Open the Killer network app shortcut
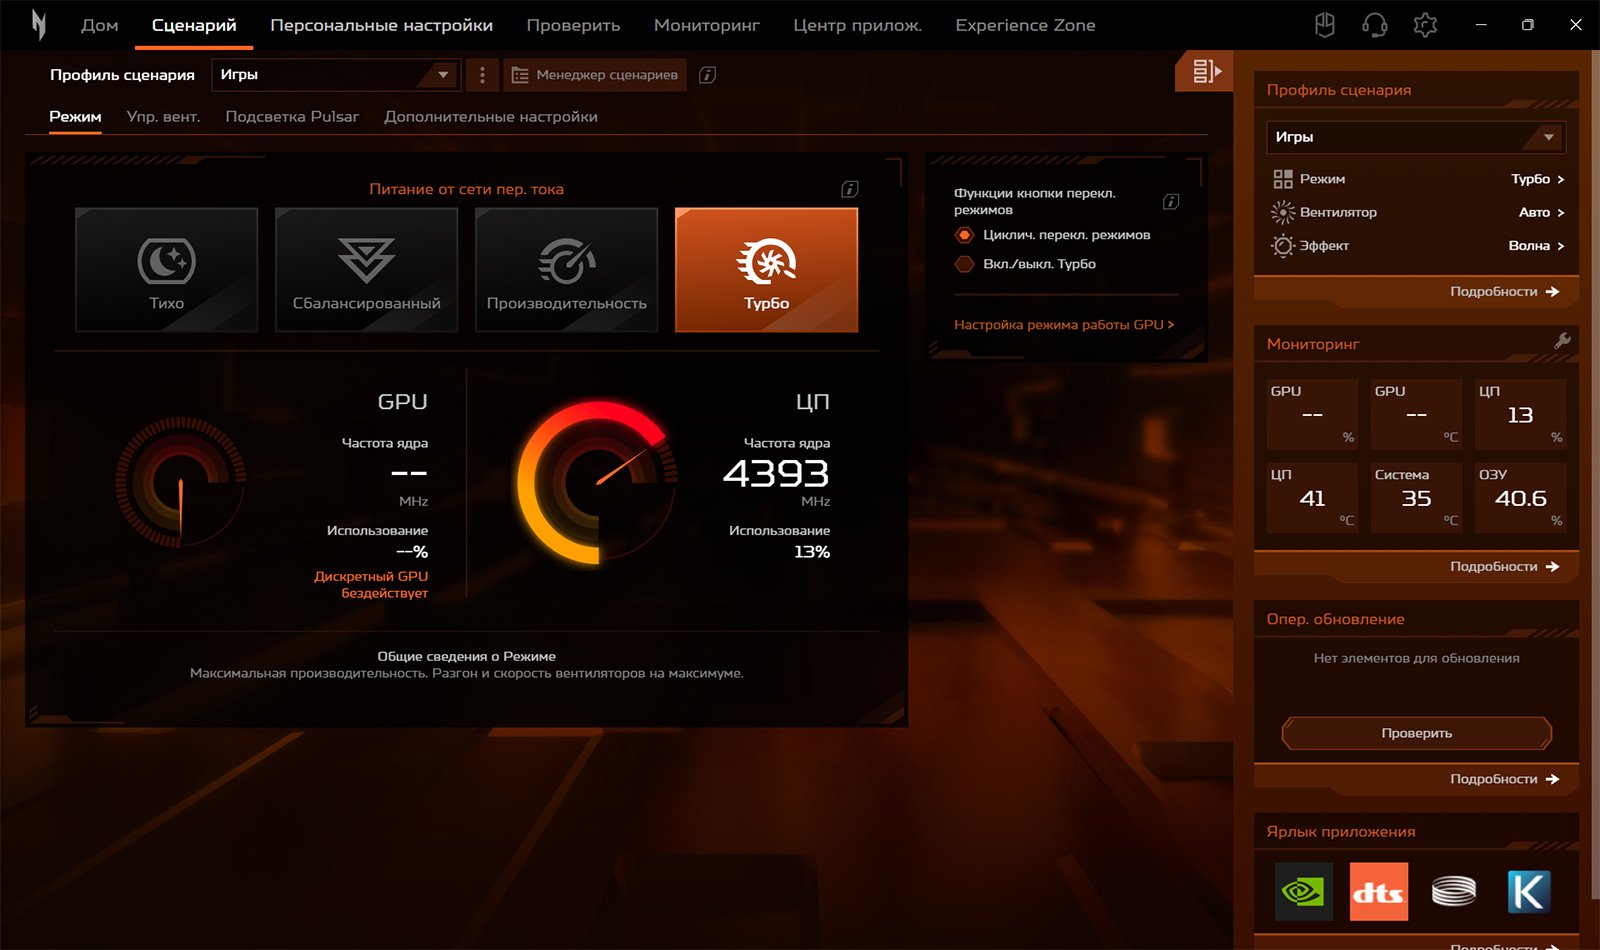 click(x=1529, y=891)
